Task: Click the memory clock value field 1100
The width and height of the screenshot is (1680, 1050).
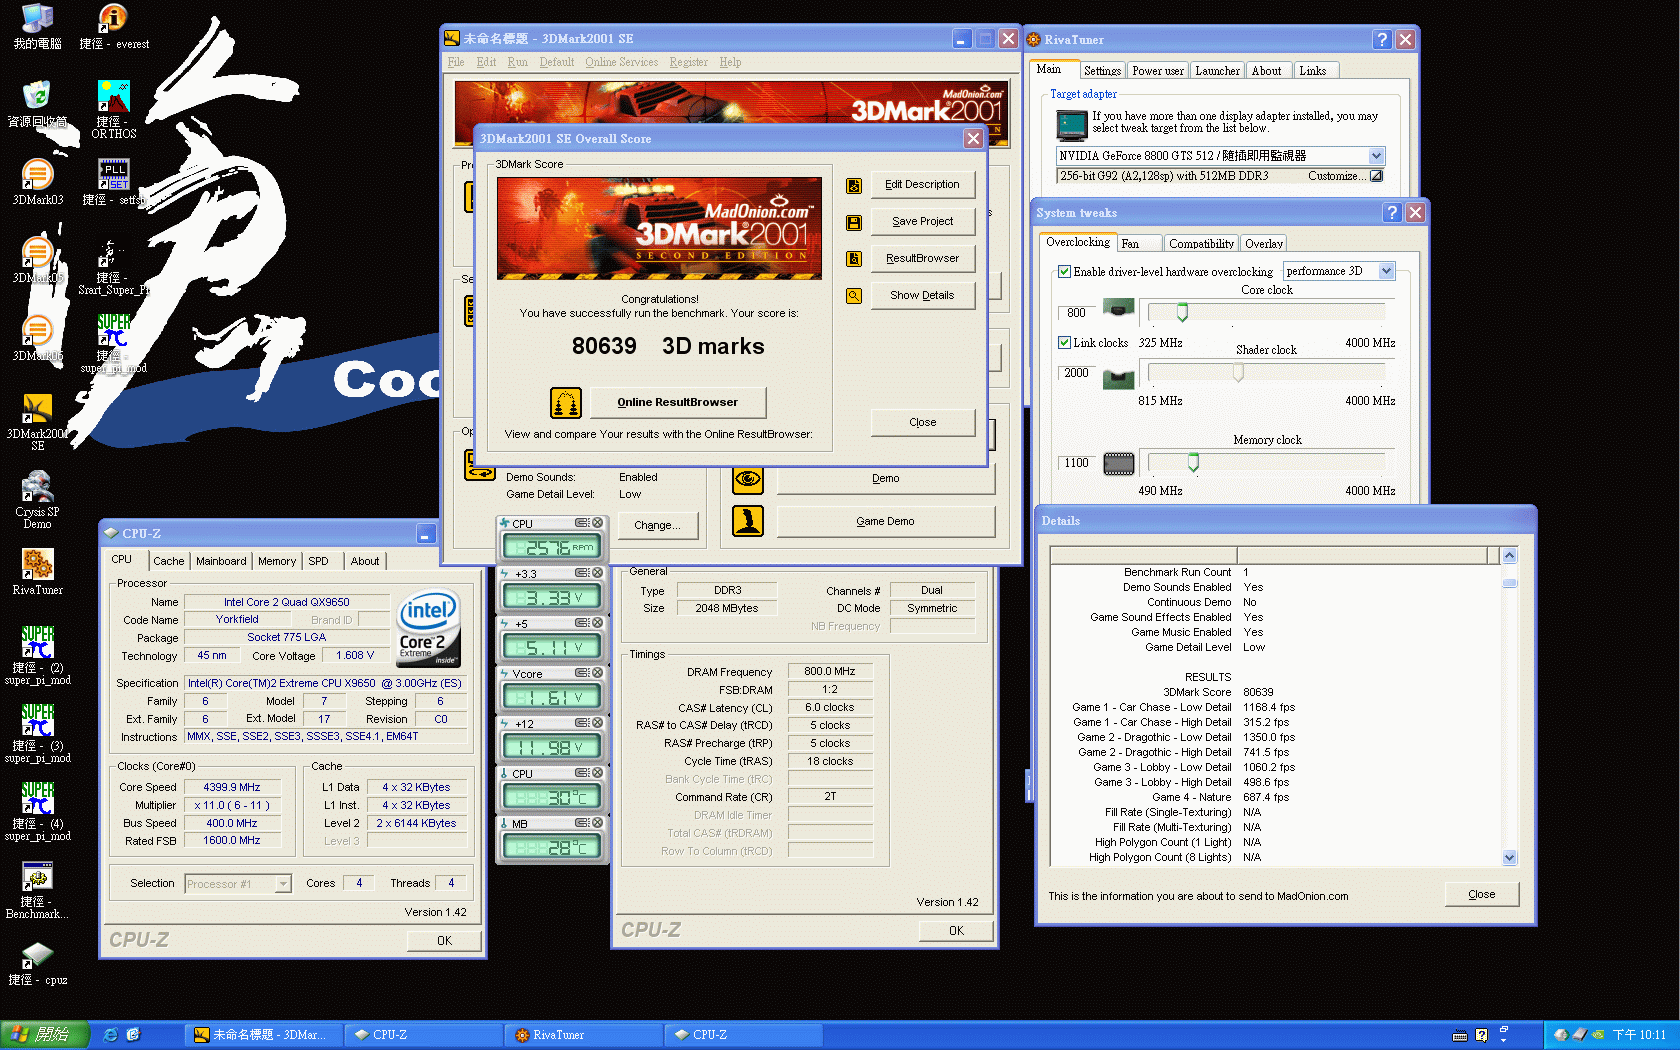Action: (1076, 463)
